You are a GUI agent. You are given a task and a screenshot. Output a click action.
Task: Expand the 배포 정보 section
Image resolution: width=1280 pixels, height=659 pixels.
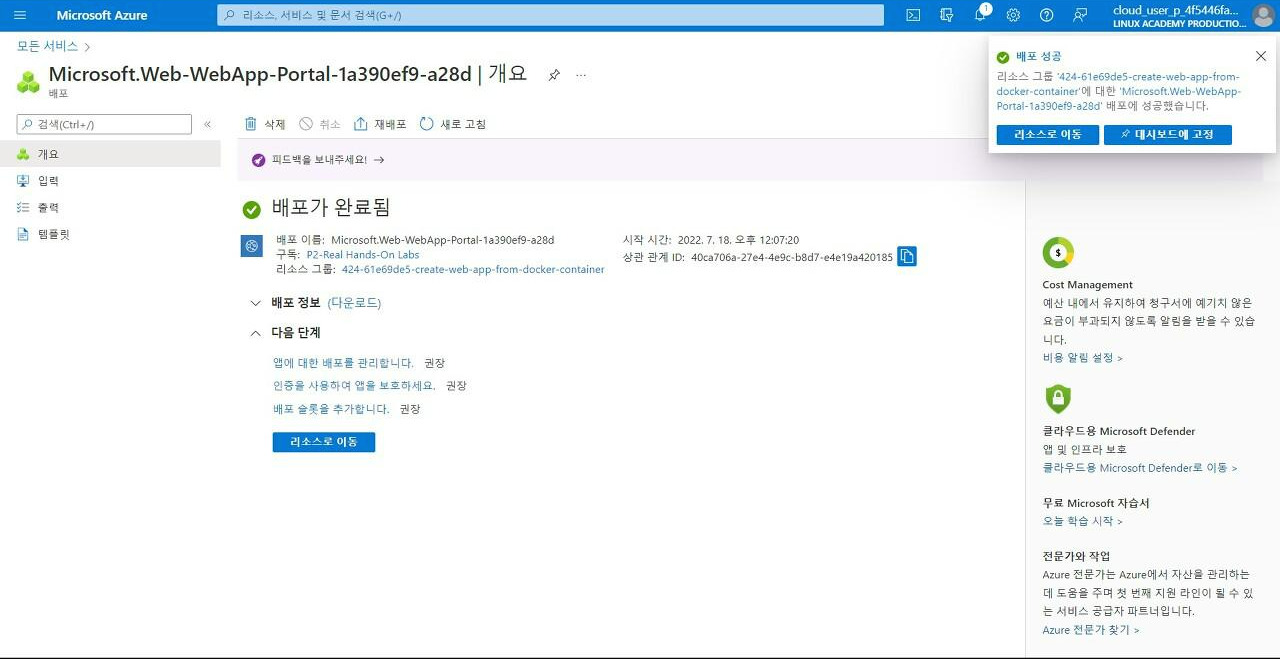pos(255,303)
